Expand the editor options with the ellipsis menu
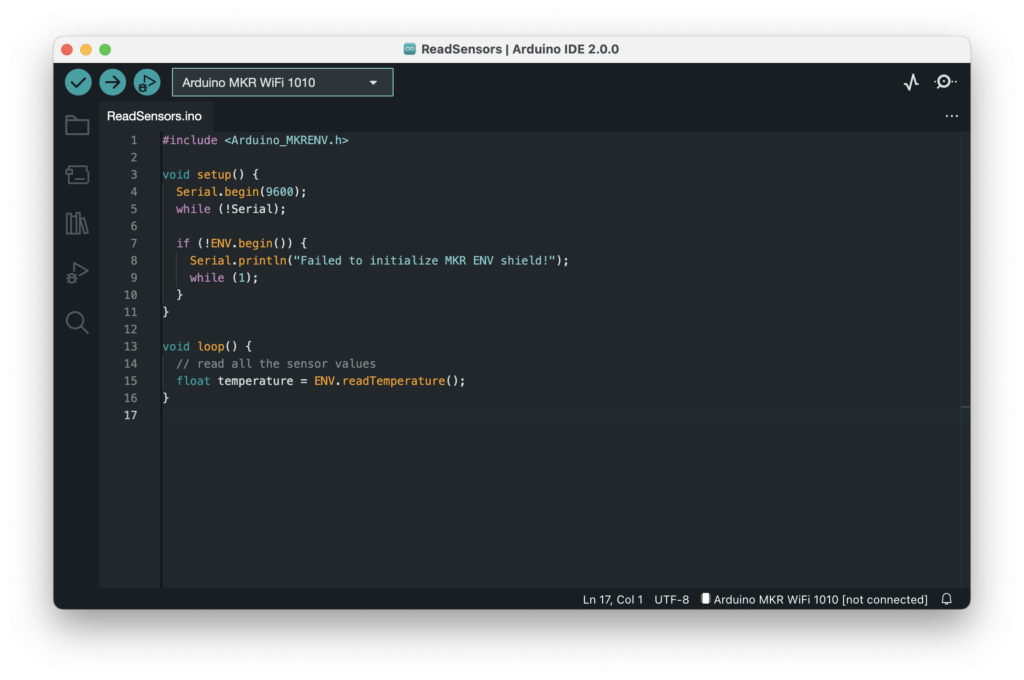 951,116
